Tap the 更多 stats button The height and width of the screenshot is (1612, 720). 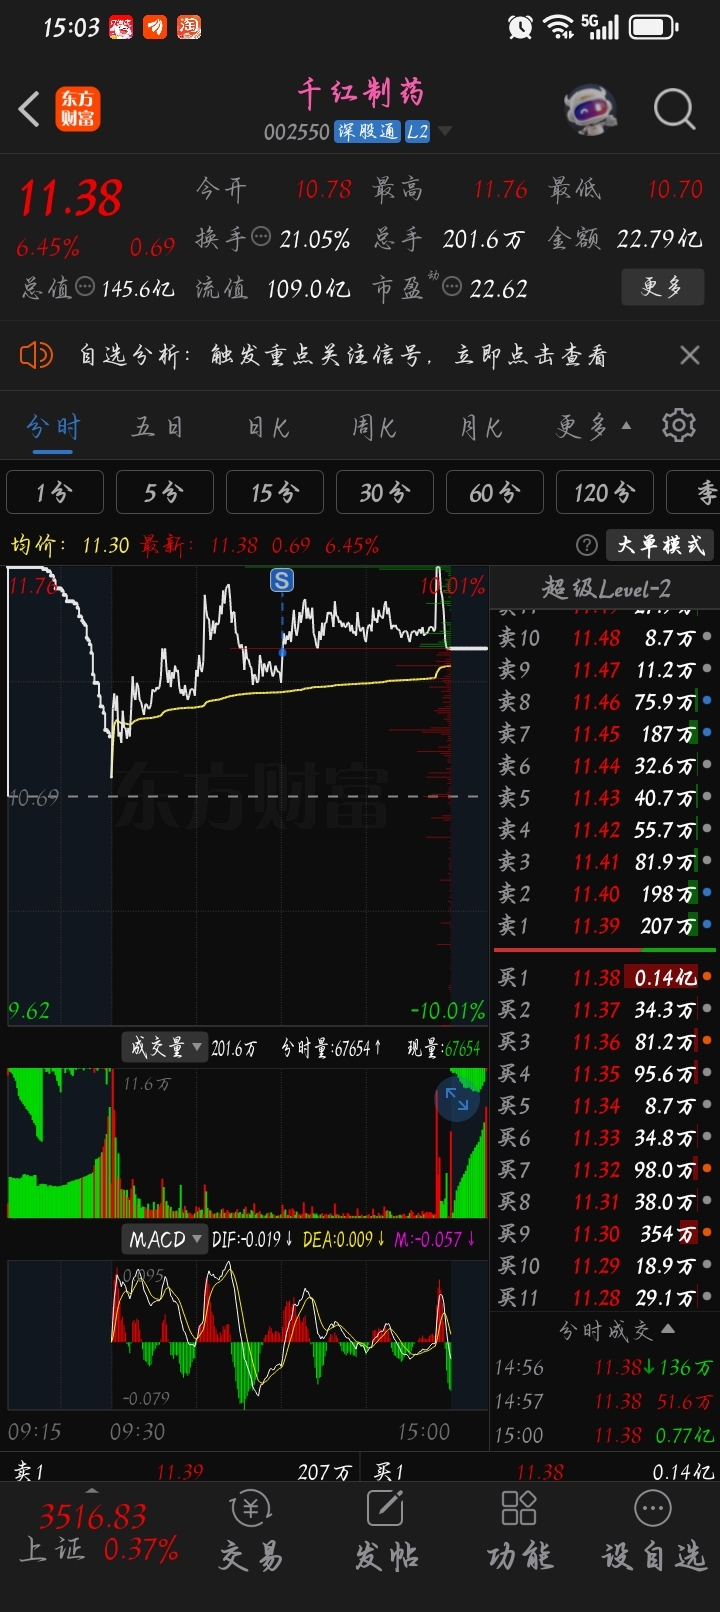pos(661,287)
